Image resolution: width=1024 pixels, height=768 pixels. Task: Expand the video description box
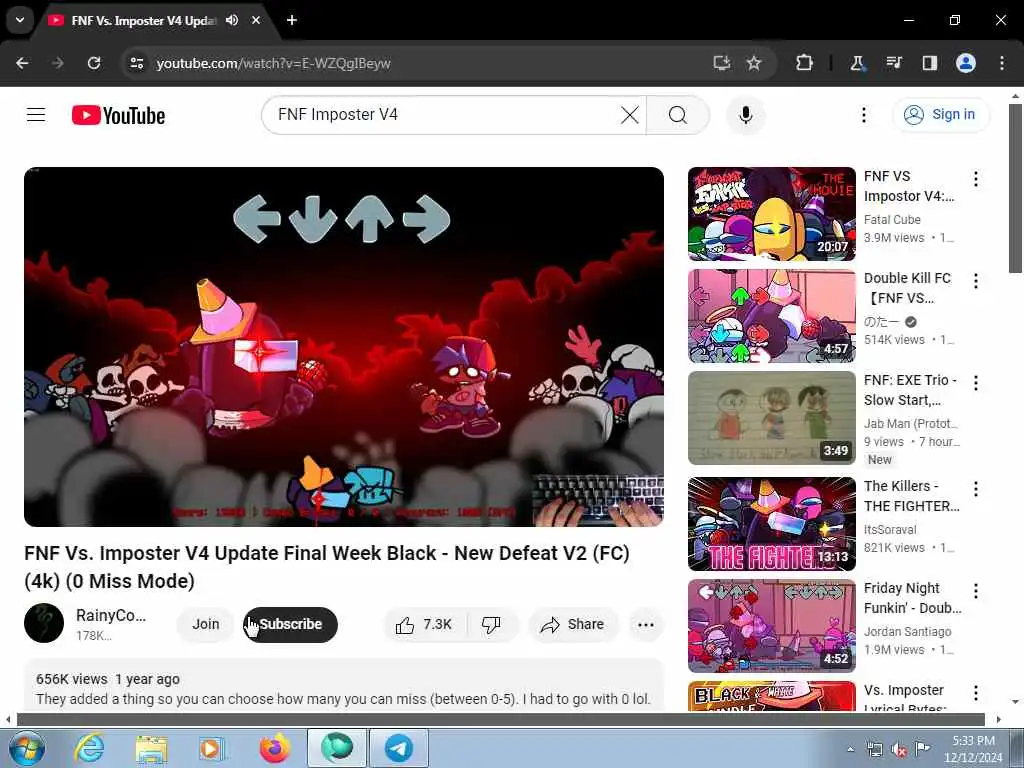pyautogui.click(x=344, y=686)
